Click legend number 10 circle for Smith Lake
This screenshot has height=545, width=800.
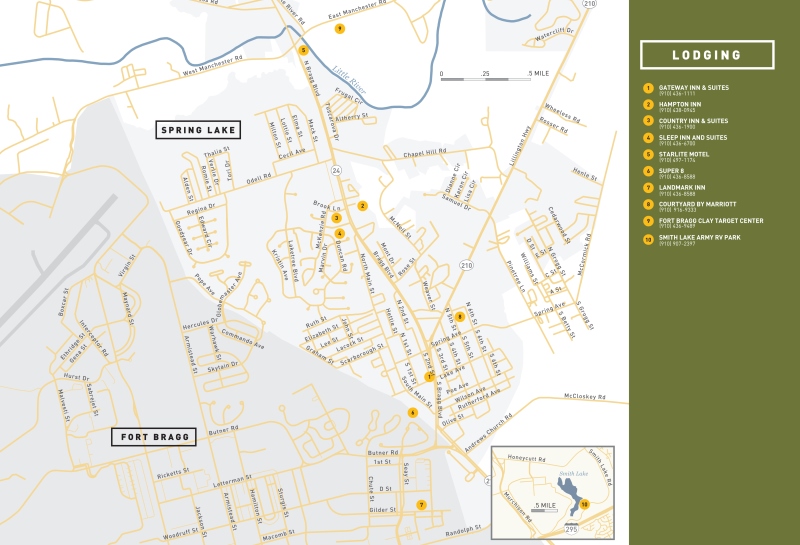tap(648, 239)
